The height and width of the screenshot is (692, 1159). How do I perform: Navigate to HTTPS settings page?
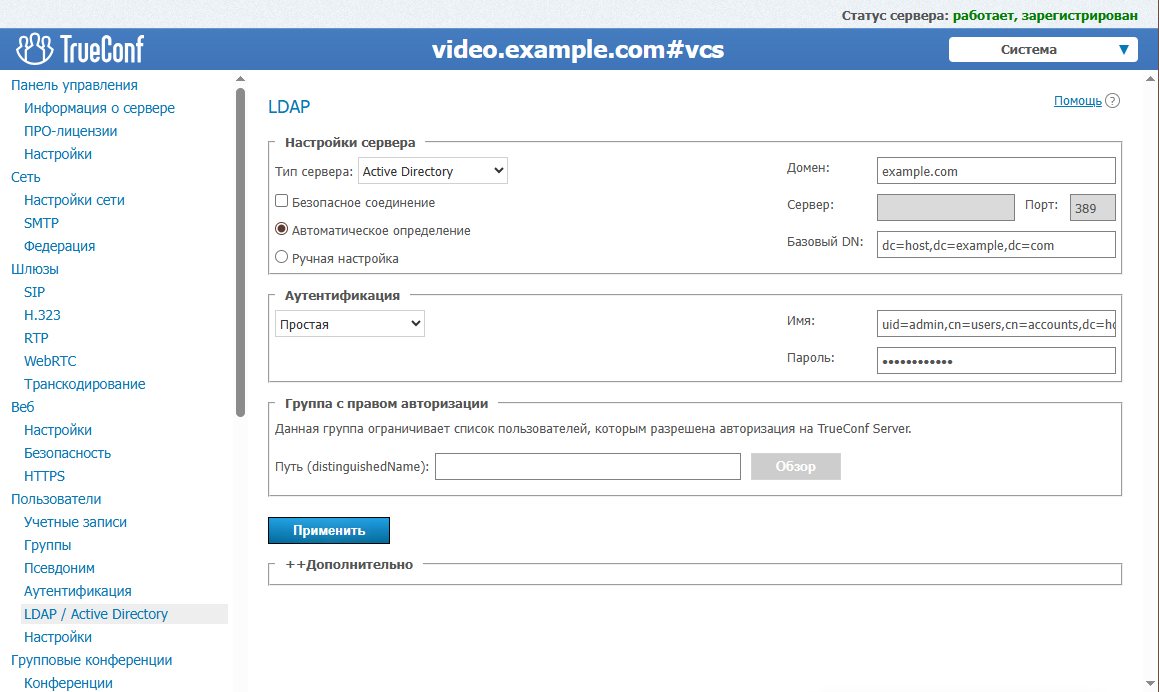pos(44,476)
